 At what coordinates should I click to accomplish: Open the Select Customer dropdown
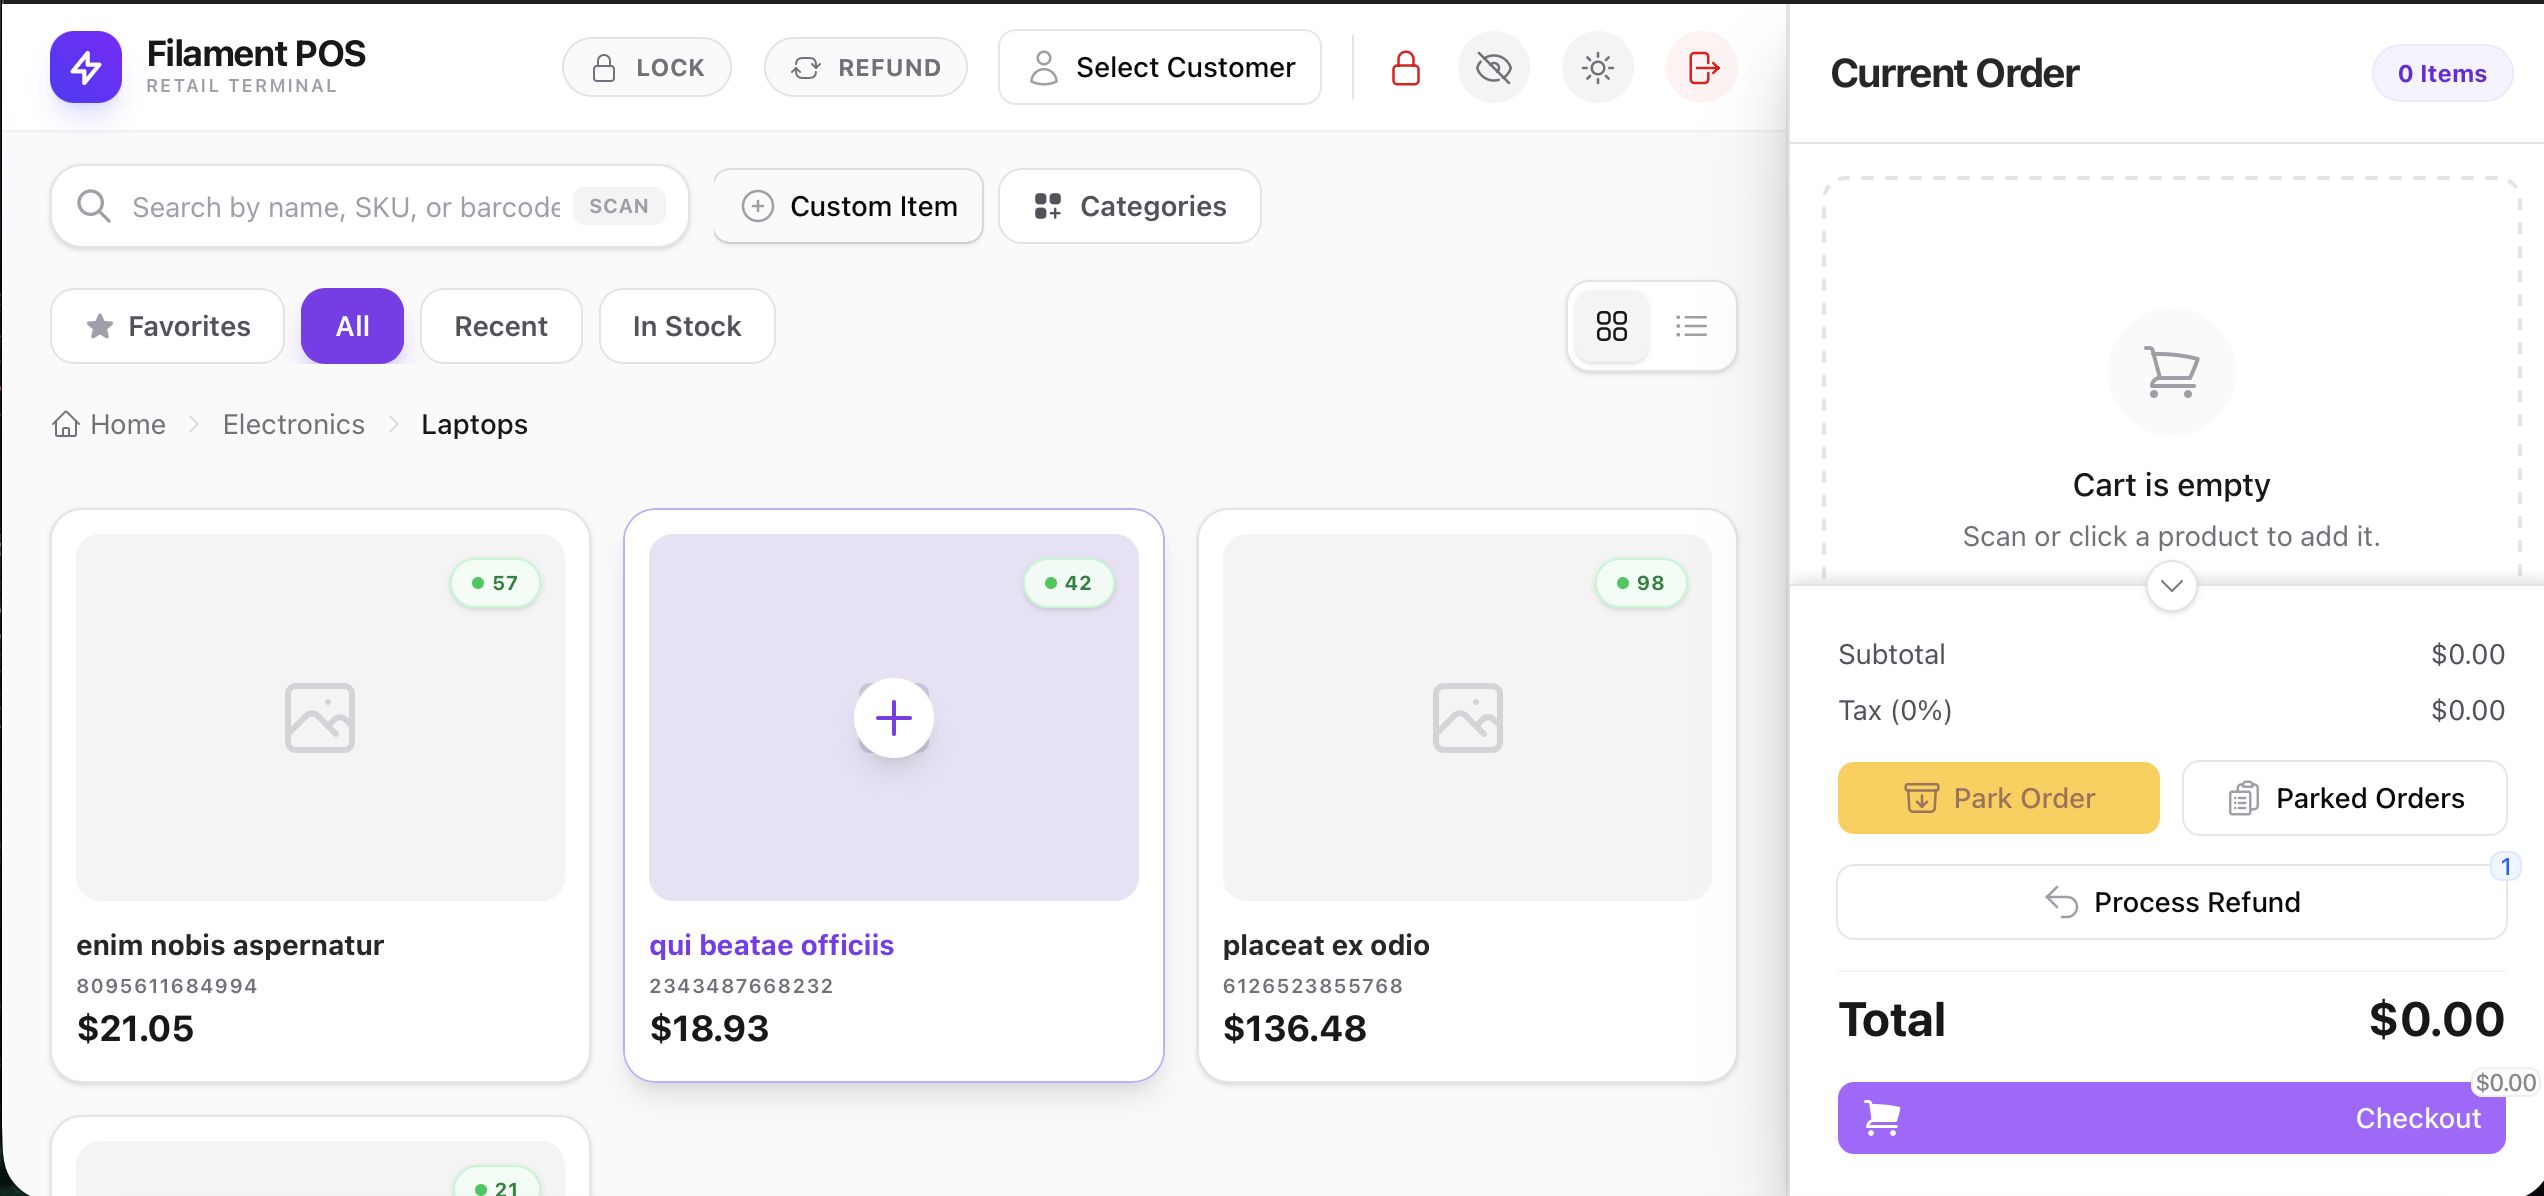click(x=1160, y=68)
